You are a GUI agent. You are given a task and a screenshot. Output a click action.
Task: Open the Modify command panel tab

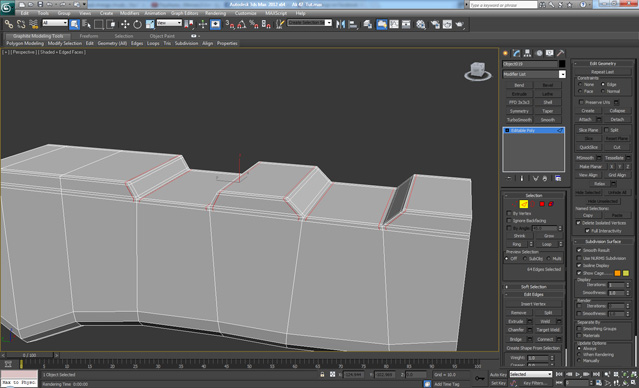[517, 53]
